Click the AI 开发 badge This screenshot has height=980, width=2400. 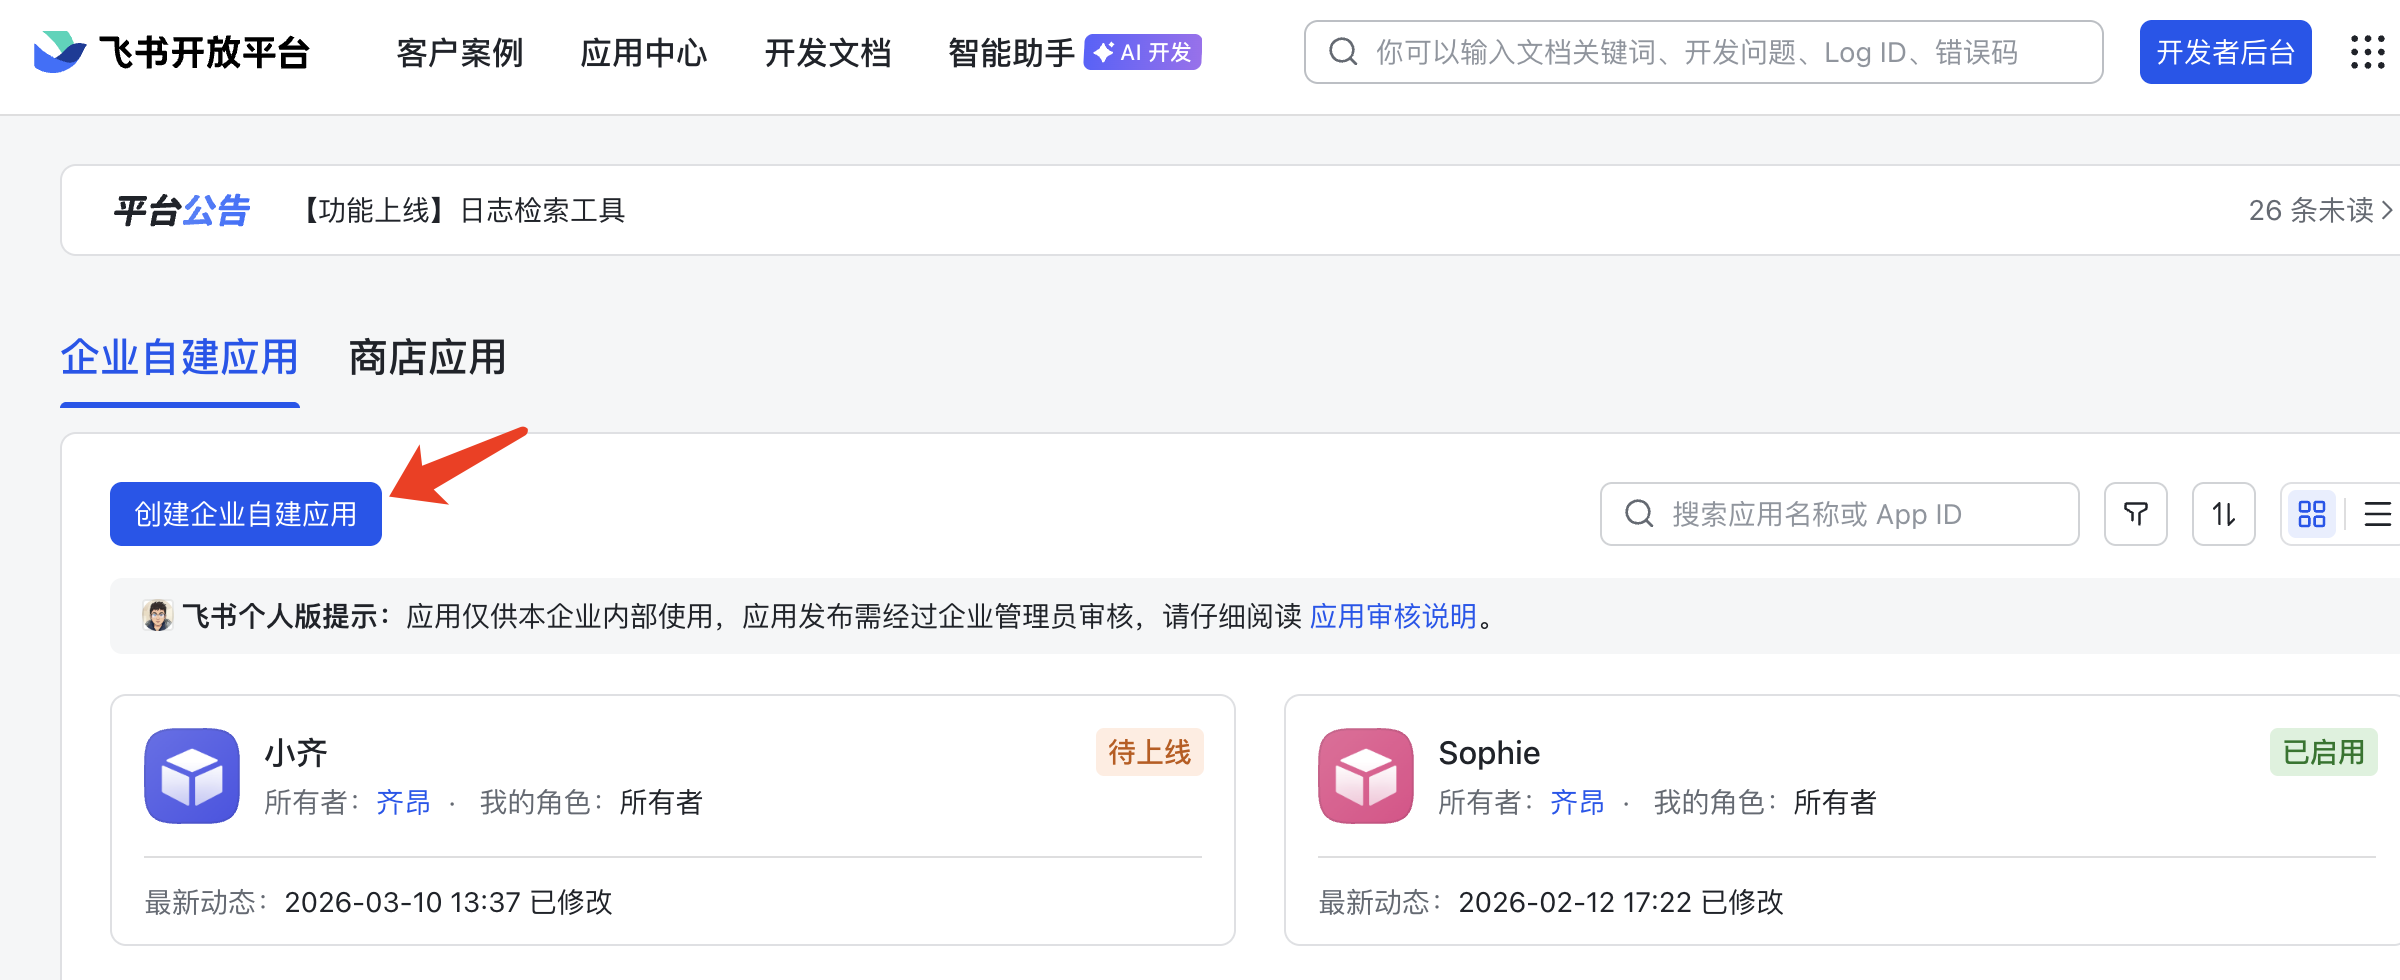click(x=1143, y=52)
